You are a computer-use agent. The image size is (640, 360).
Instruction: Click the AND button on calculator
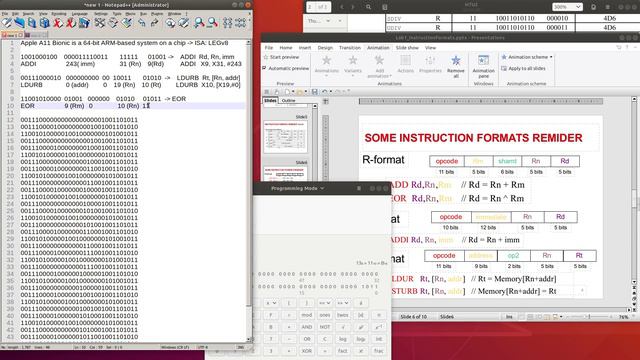coord(307,327)
